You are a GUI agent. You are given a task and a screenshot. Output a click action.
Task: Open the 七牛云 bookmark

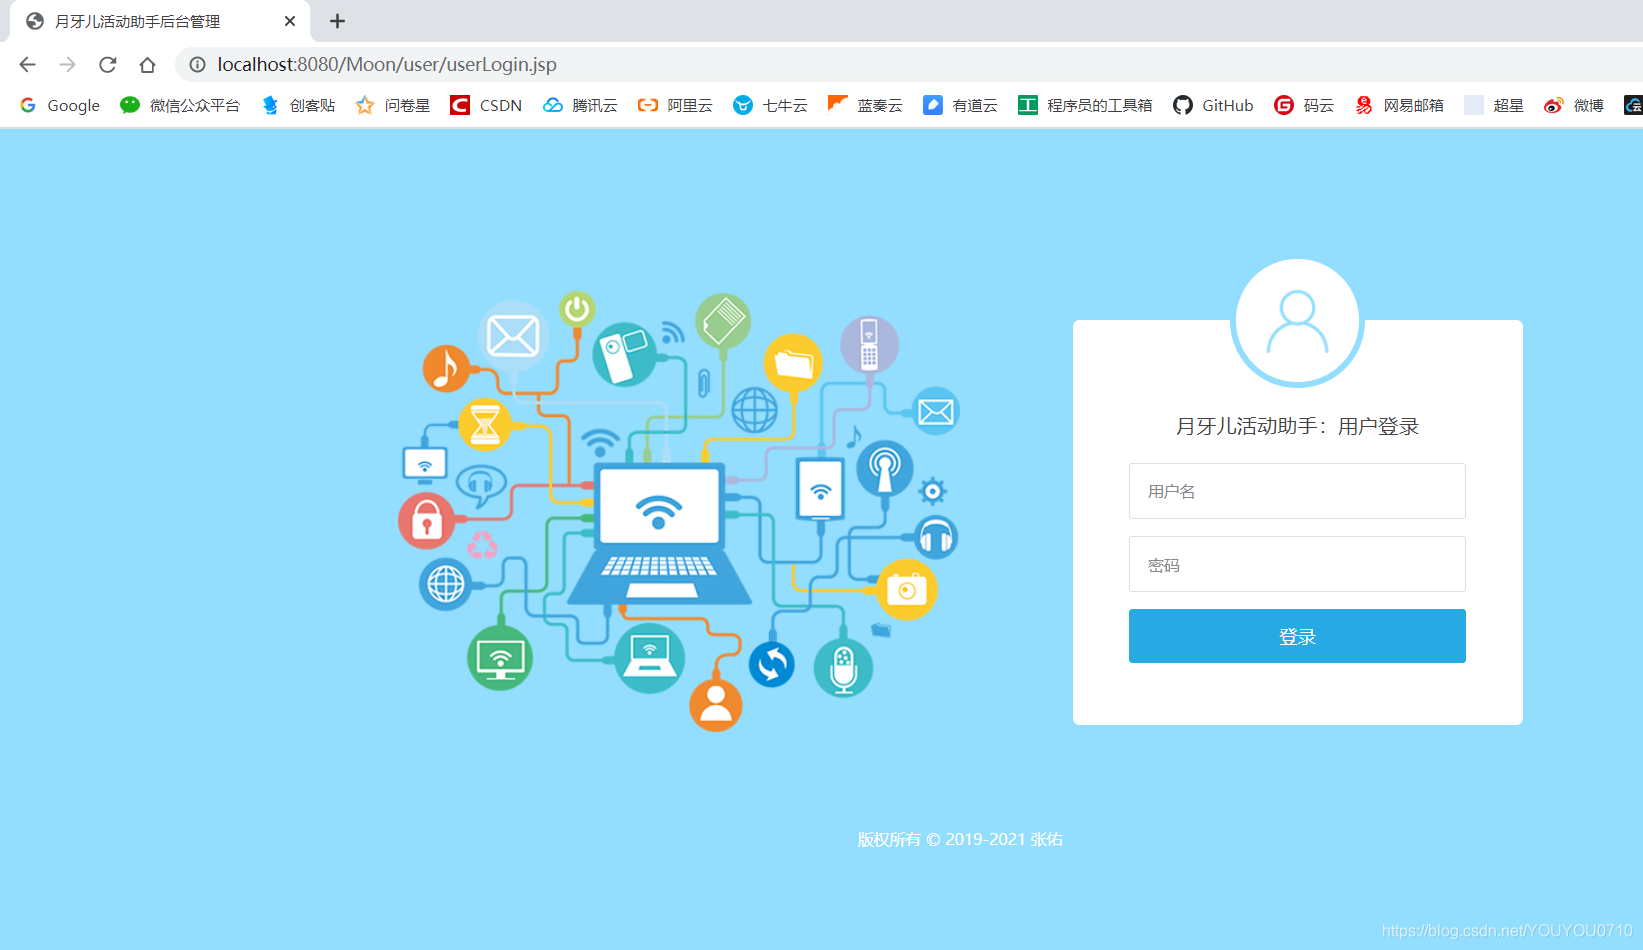click(770, 105)
